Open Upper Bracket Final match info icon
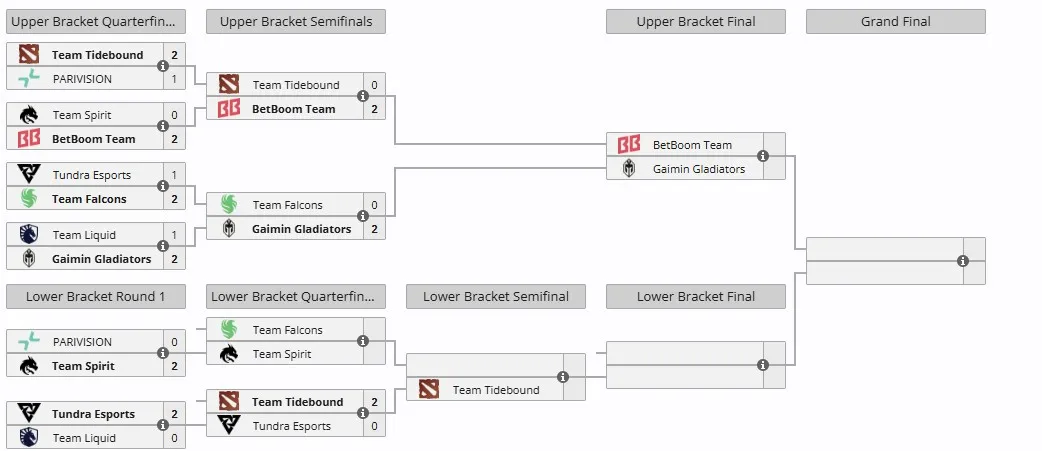Screen dimensions: 1042x451 click(x=763, y=156)
